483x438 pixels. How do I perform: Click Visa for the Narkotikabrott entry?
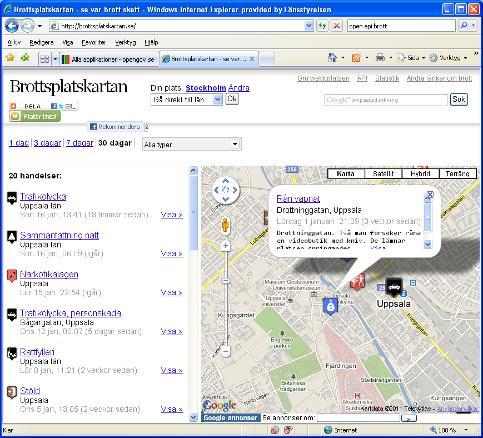click(x=172, y=292)
